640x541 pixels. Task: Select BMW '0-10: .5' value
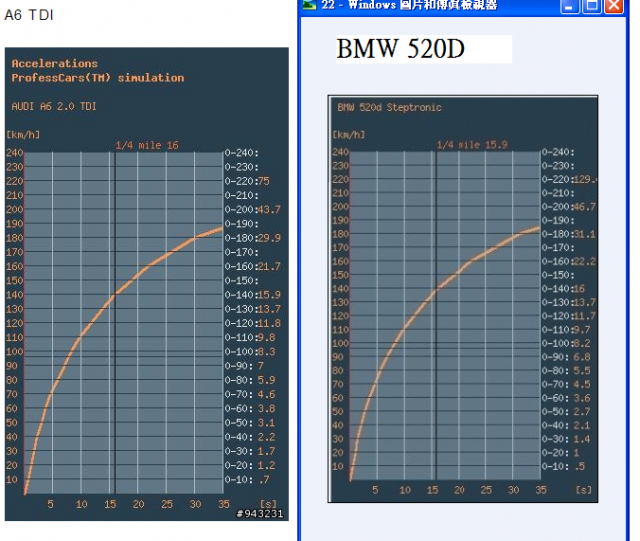(x=563, y=466)
